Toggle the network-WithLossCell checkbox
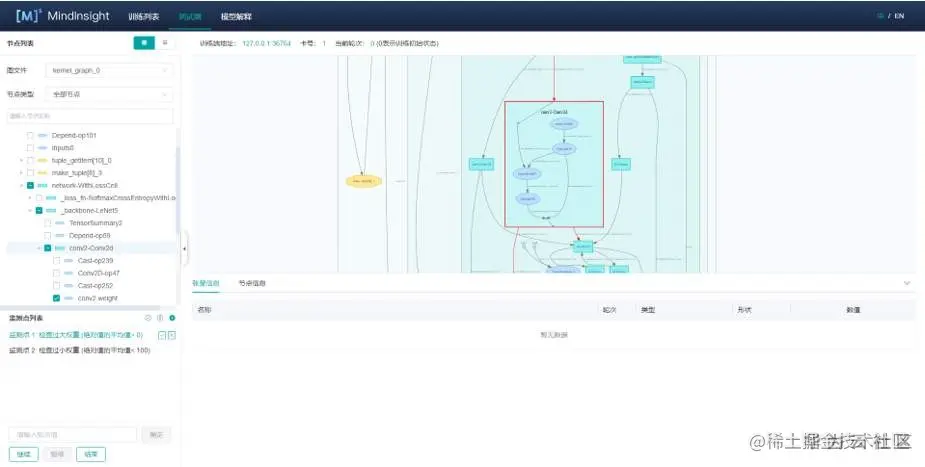The width and height of the screenshot is (925, 467). 30,186
